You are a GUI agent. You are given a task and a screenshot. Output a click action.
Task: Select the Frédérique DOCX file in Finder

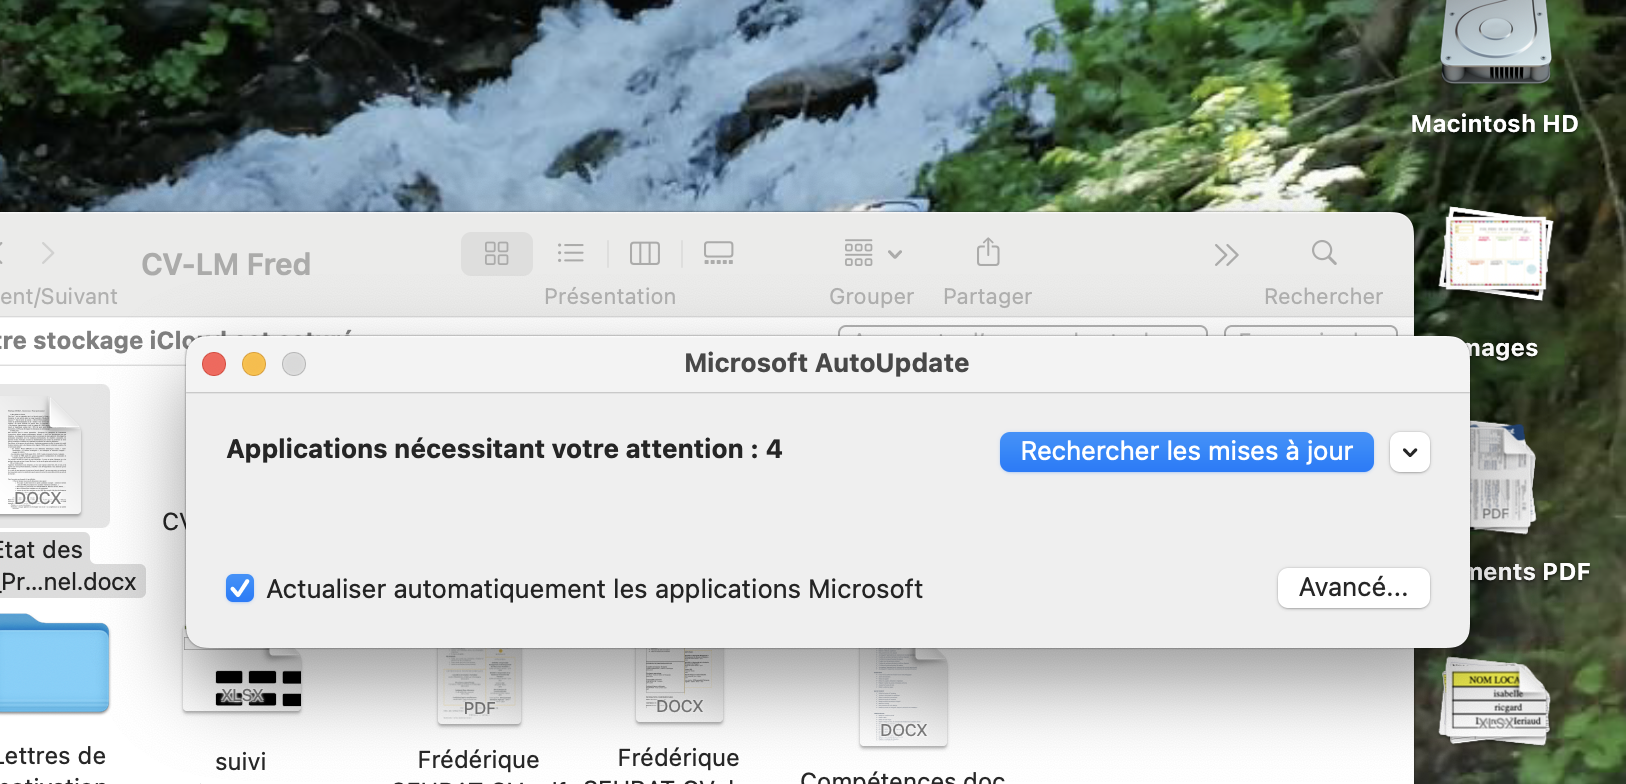point(679,685)
